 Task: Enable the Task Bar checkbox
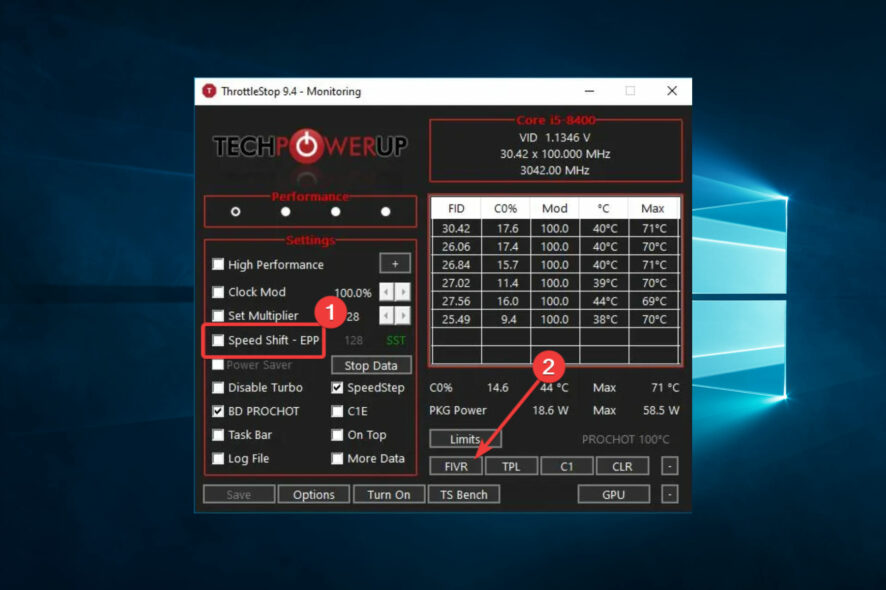(218, 435)
